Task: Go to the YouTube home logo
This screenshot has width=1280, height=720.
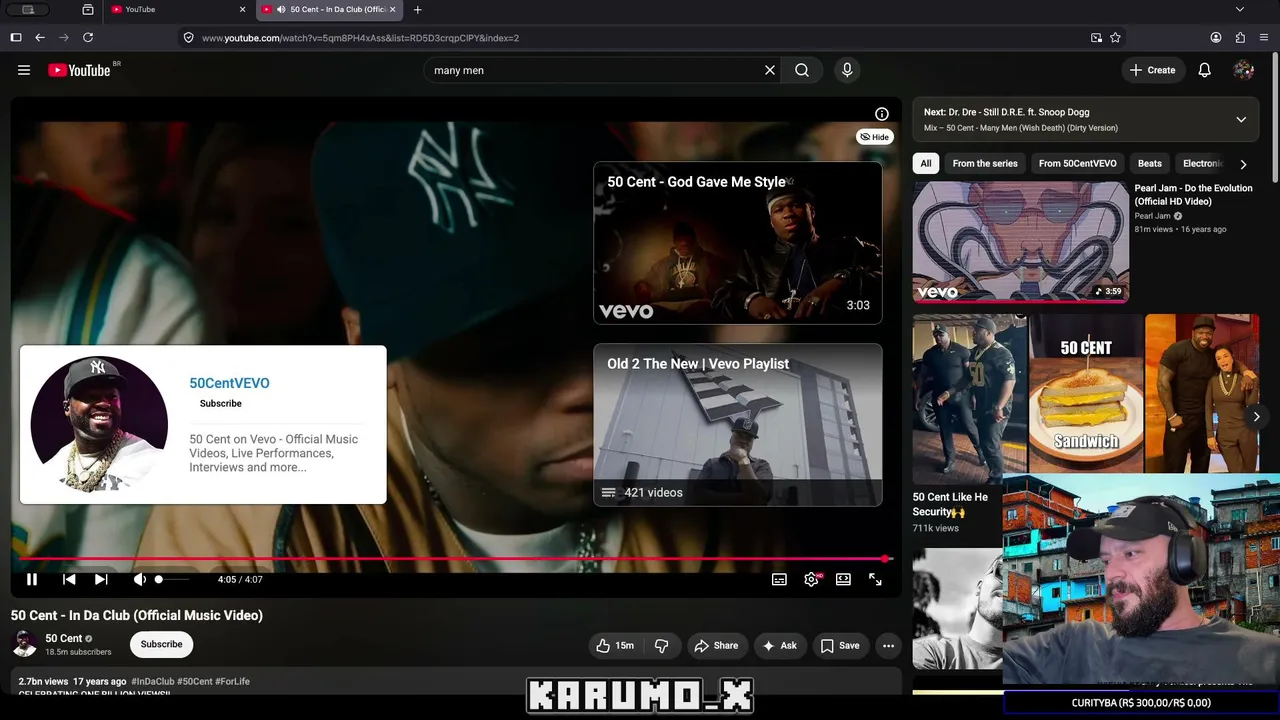Action: click(79, 70)
